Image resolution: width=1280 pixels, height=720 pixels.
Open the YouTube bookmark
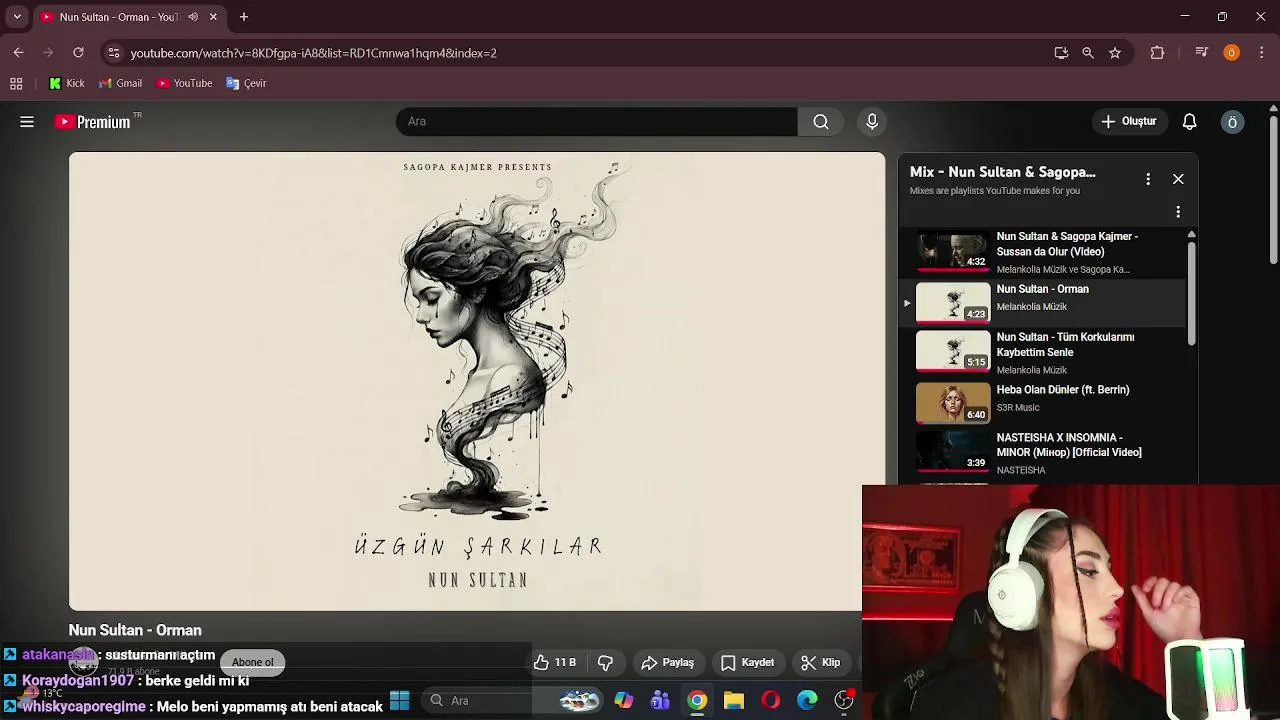pos(185,84)
